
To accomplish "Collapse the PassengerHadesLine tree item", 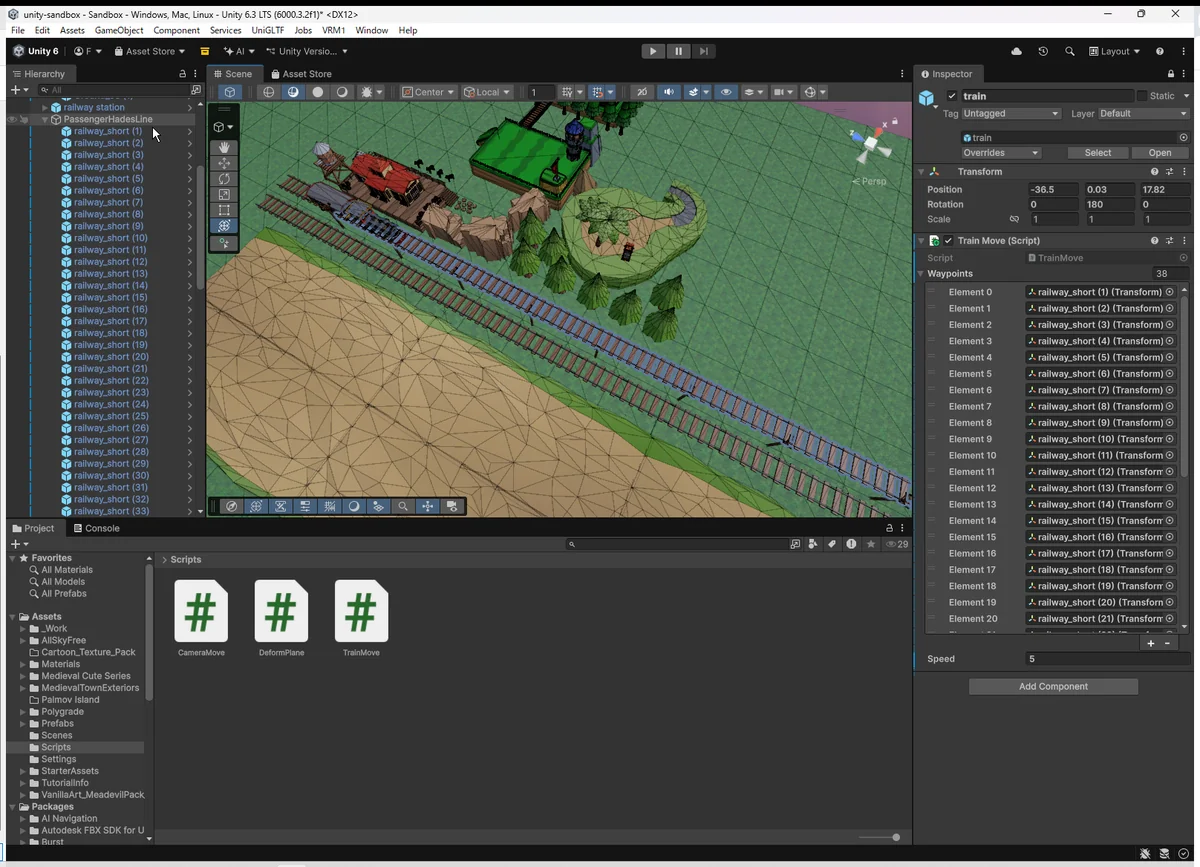I will tap(45, 119).
